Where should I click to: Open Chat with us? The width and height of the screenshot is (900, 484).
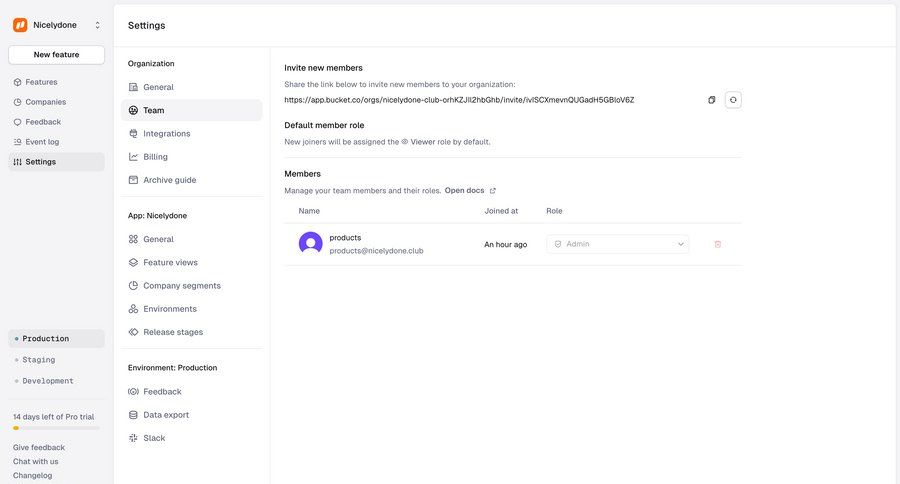pos(36,462)
